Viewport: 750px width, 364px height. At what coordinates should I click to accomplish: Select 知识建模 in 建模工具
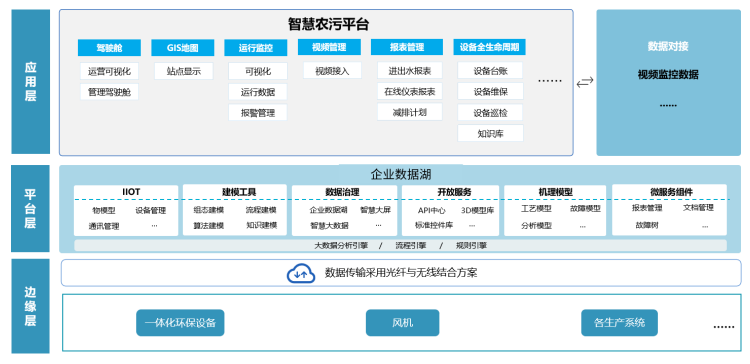261,225
